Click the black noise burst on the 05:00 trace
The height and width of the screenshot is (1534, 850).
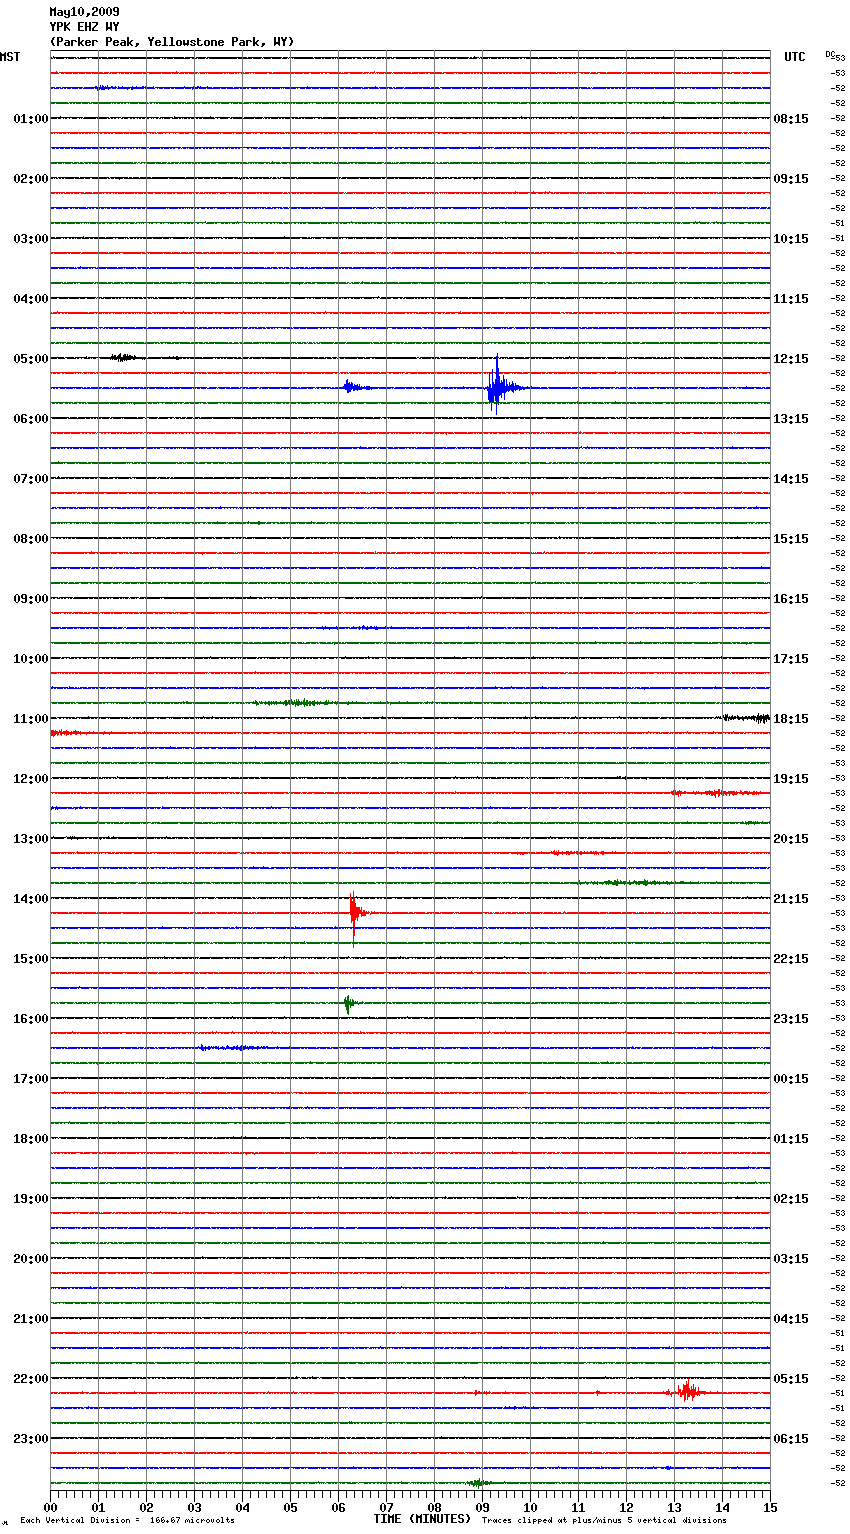click(126, 357)
